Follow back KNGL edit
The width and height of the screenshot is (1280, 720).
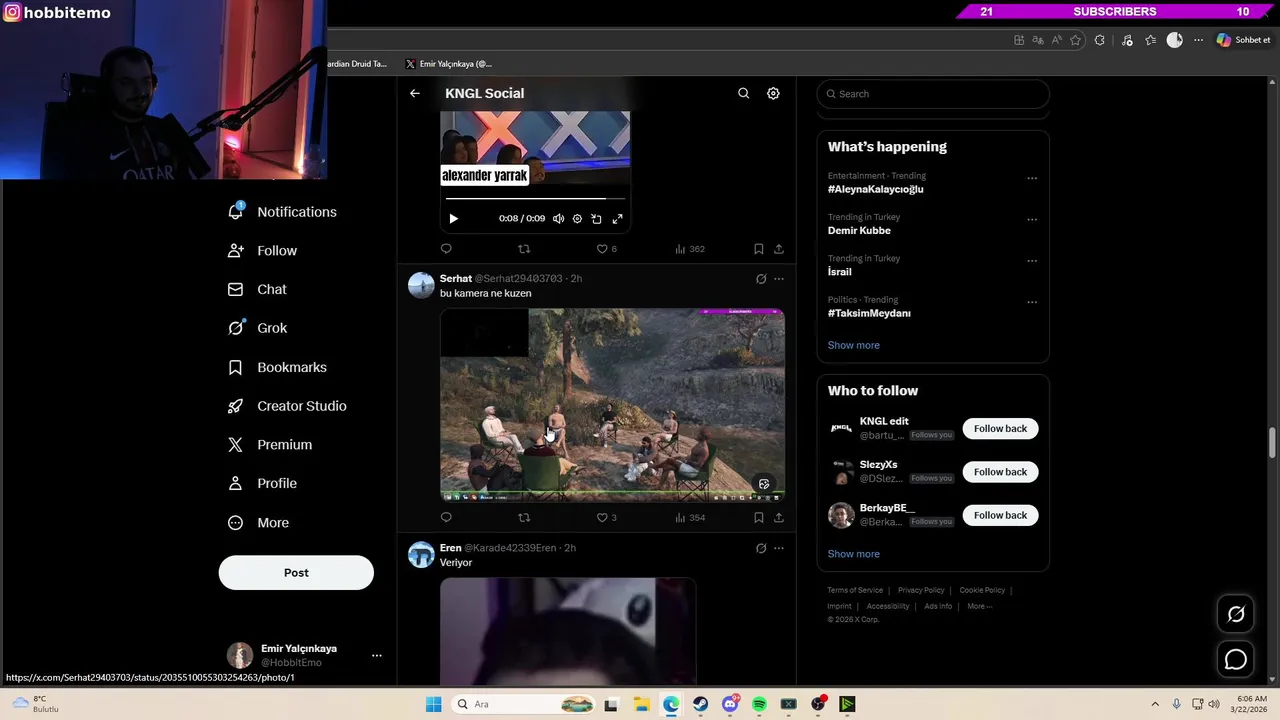click(1000, 428)
